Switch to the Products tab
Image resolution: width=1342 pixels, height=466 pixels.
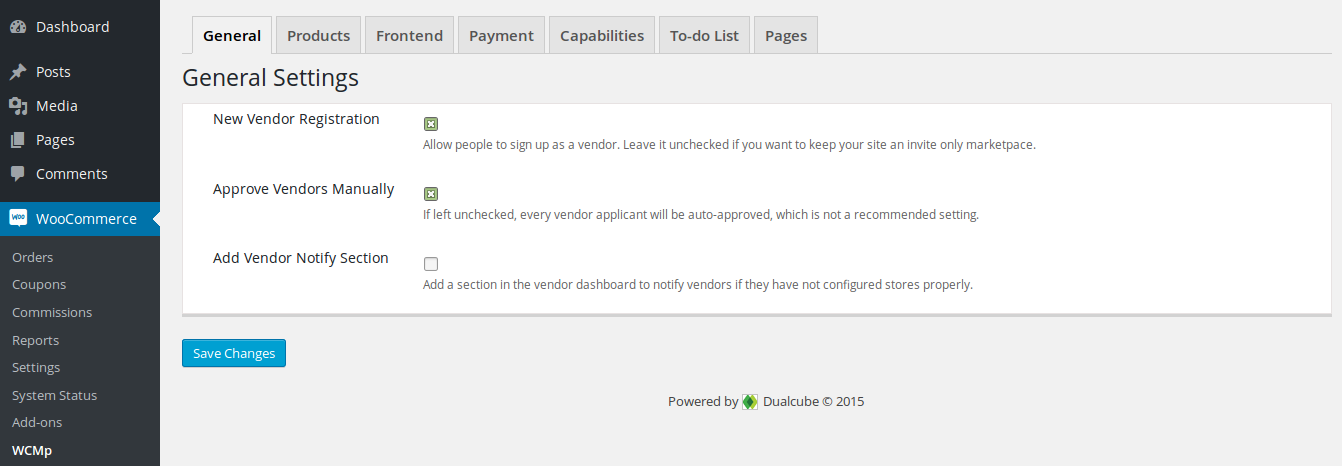pyautogui.click(x=318, y=36)
